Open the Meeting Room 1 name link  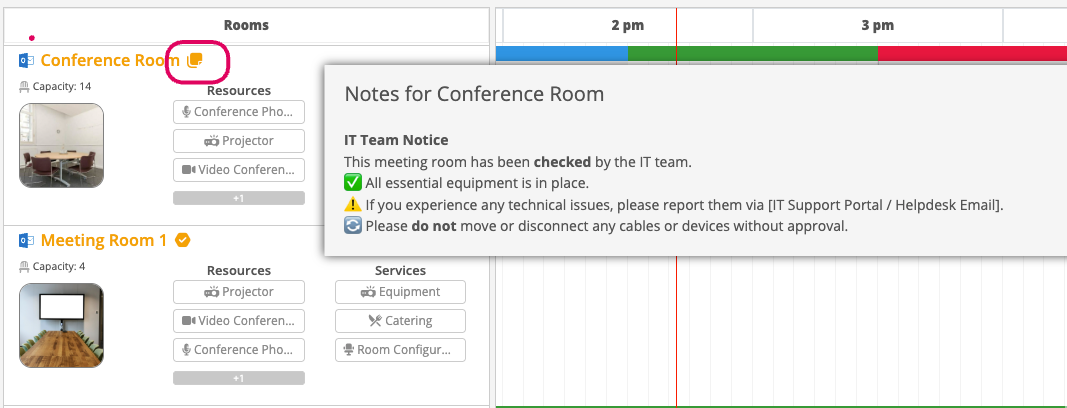pyautogui.click(x=104, y=241)
